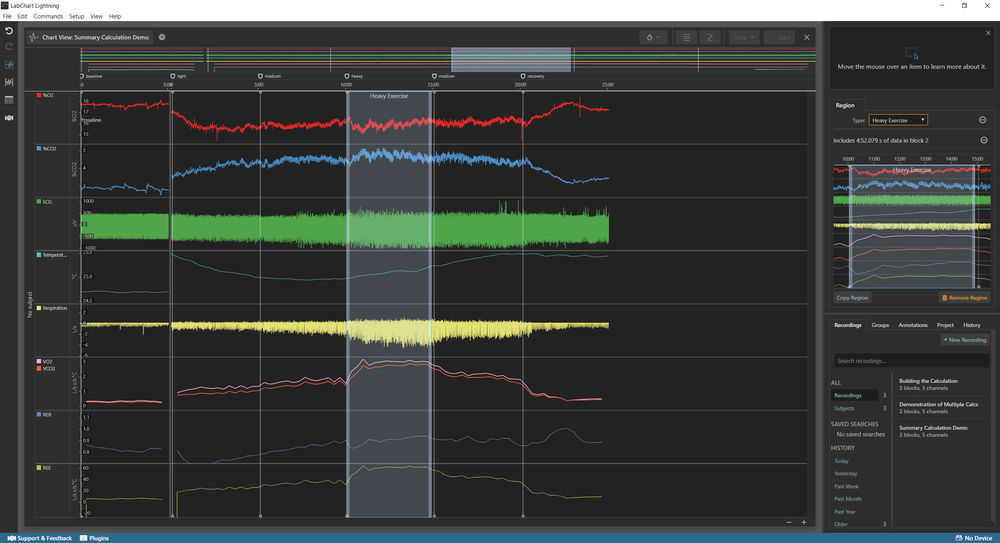Click the highlighted overview window in navigator strip
Screen dimensions: 1000x543
tap(511, 59)
